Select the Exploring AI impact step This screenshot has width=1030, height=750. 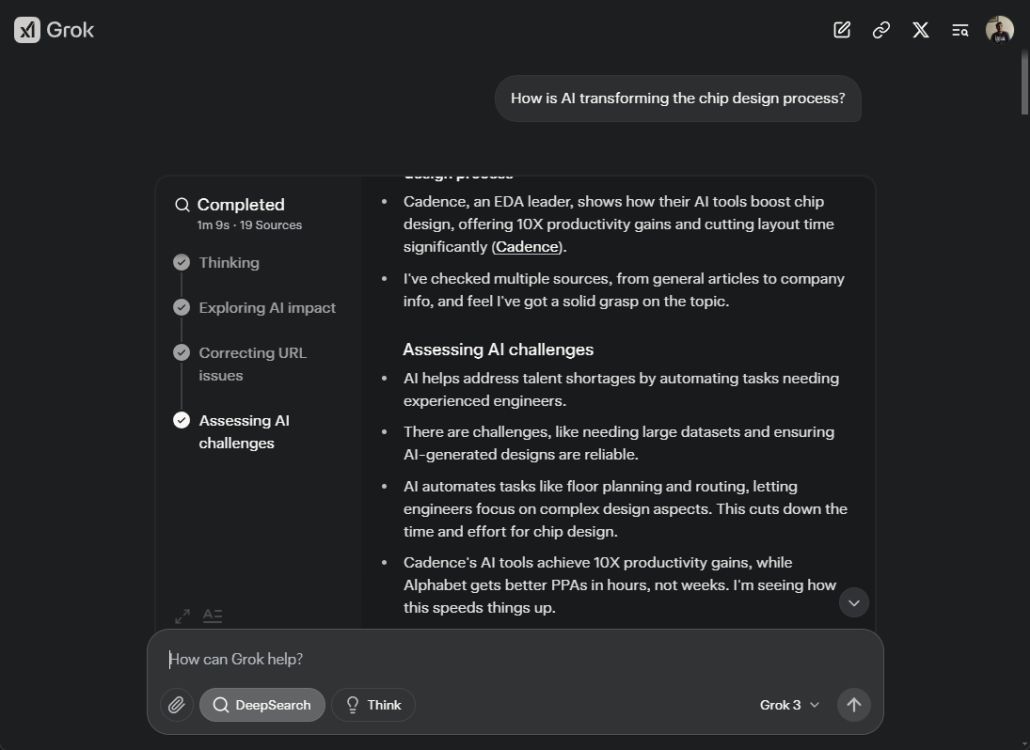(x=267, y=307)
